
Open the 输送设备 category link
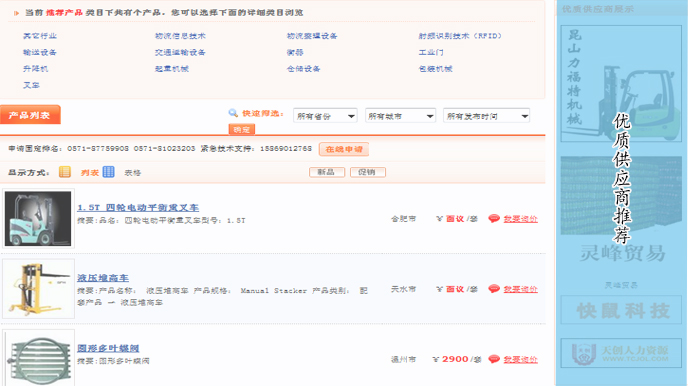click(40, 52)
